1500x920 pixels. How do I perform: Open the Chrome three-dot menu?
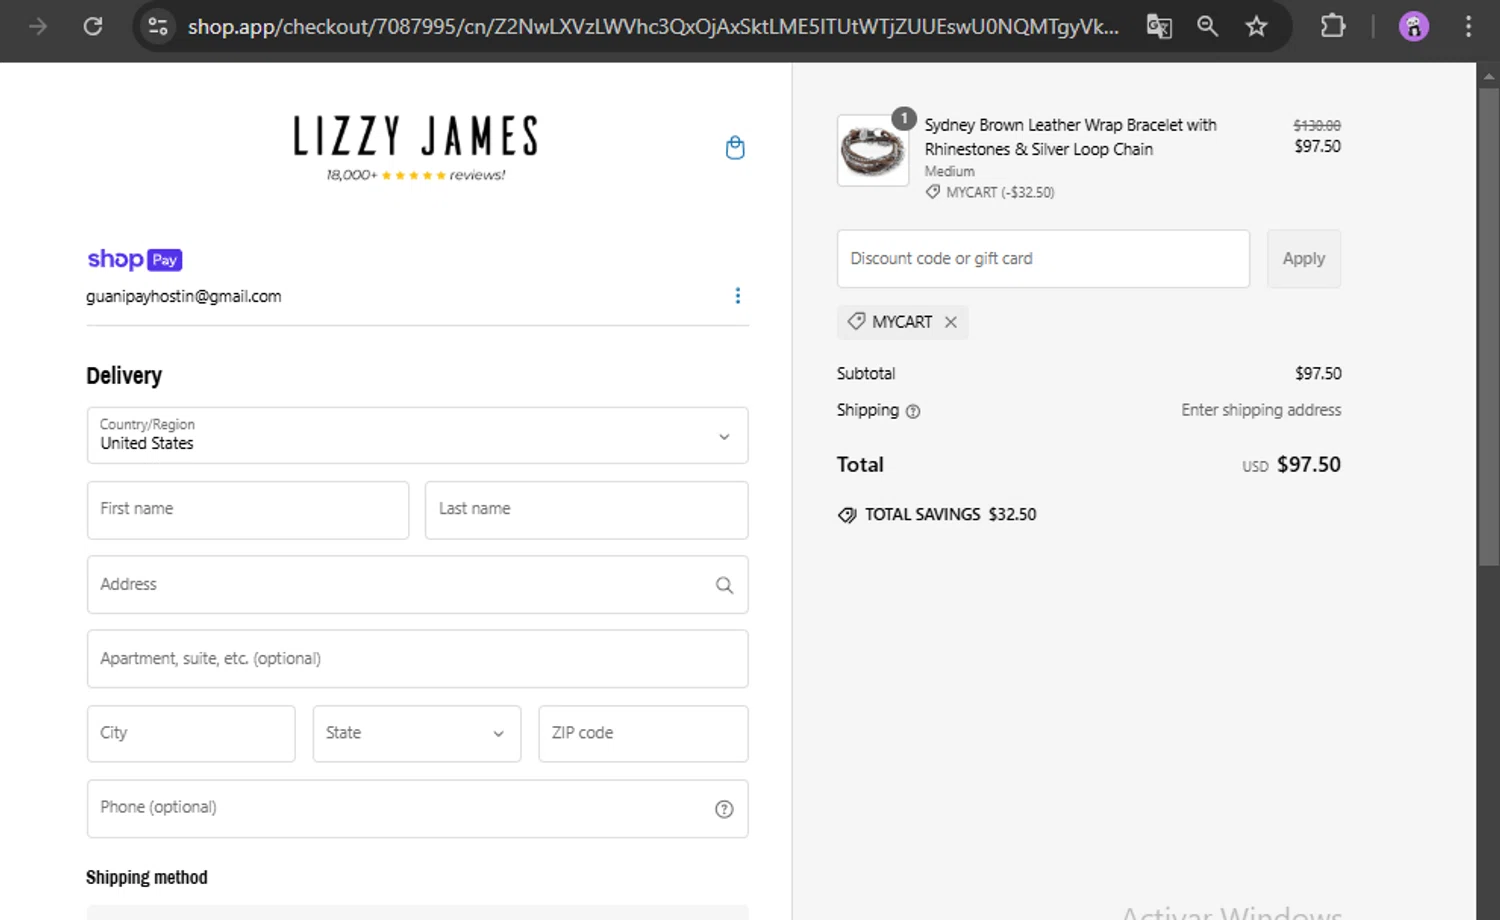click(1468, 26)
